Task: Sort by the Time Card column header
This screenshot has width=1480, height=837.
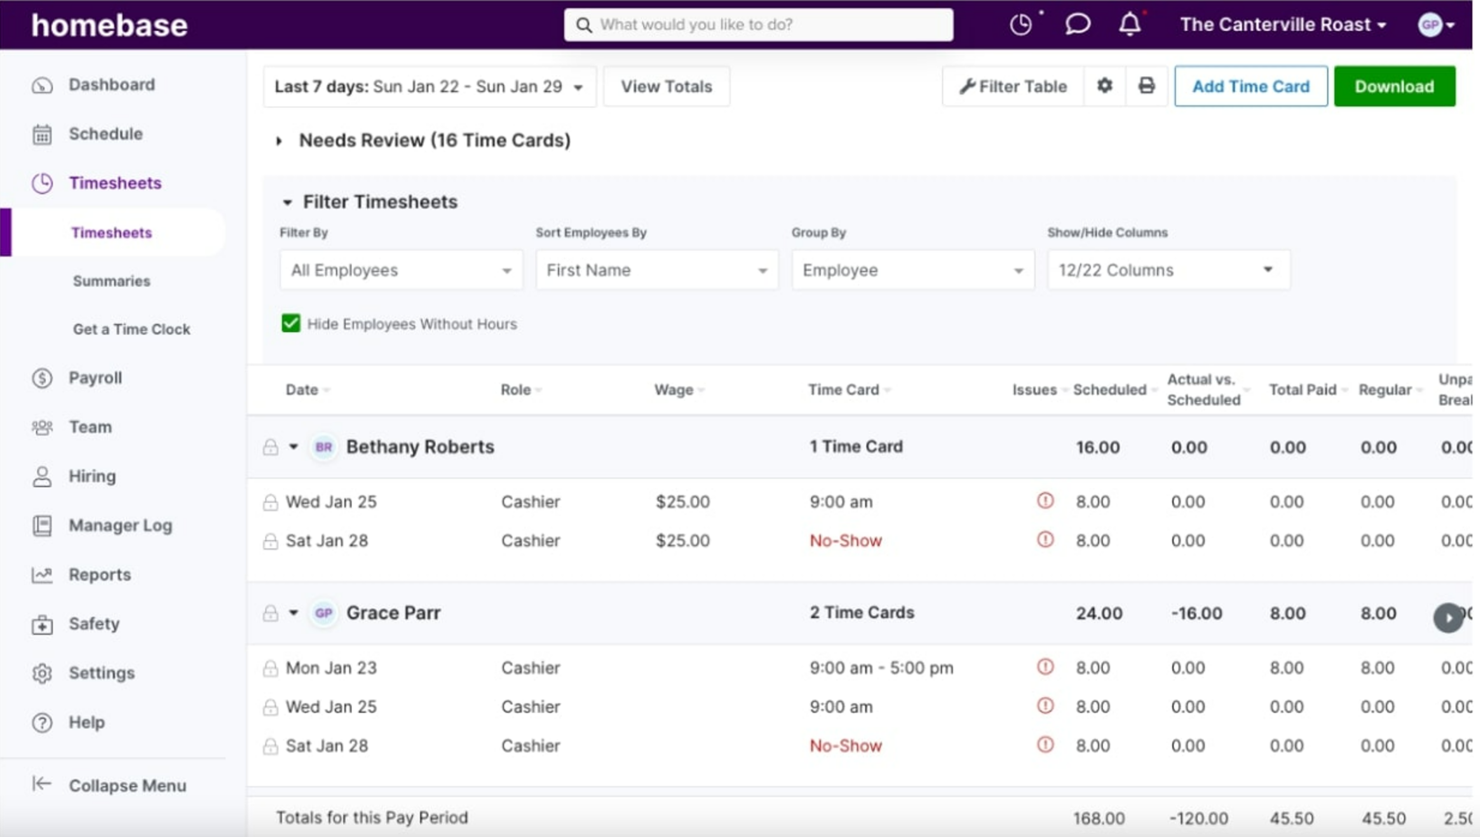Action: click(x=849, y=390)
